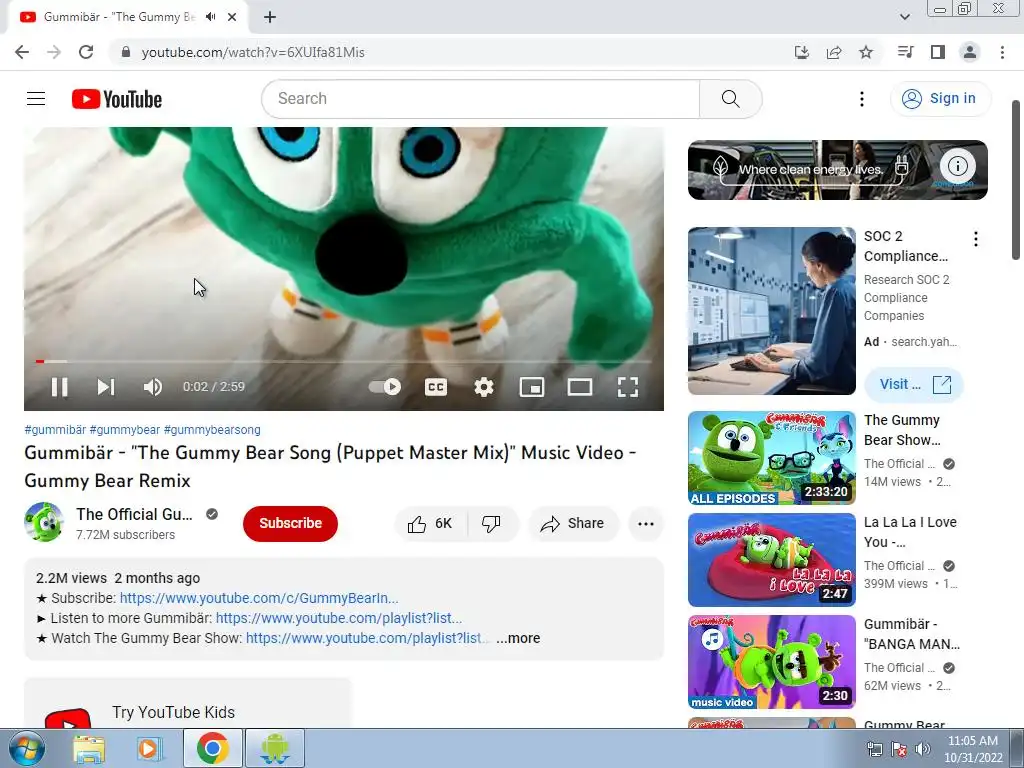Screen dimensions: 1024x768
Task: Mute tab via speaker icon on tab
Action: point(210,17)
